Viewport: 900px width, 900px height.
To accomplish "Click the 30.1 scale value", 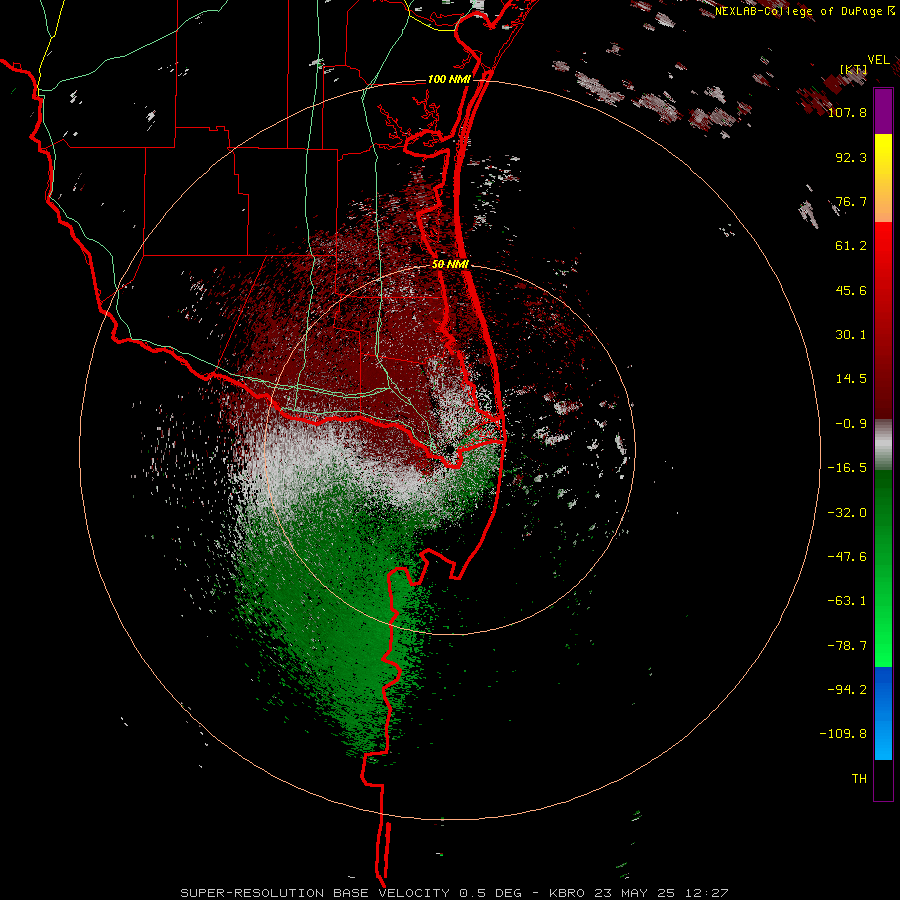I will [851, 335].
